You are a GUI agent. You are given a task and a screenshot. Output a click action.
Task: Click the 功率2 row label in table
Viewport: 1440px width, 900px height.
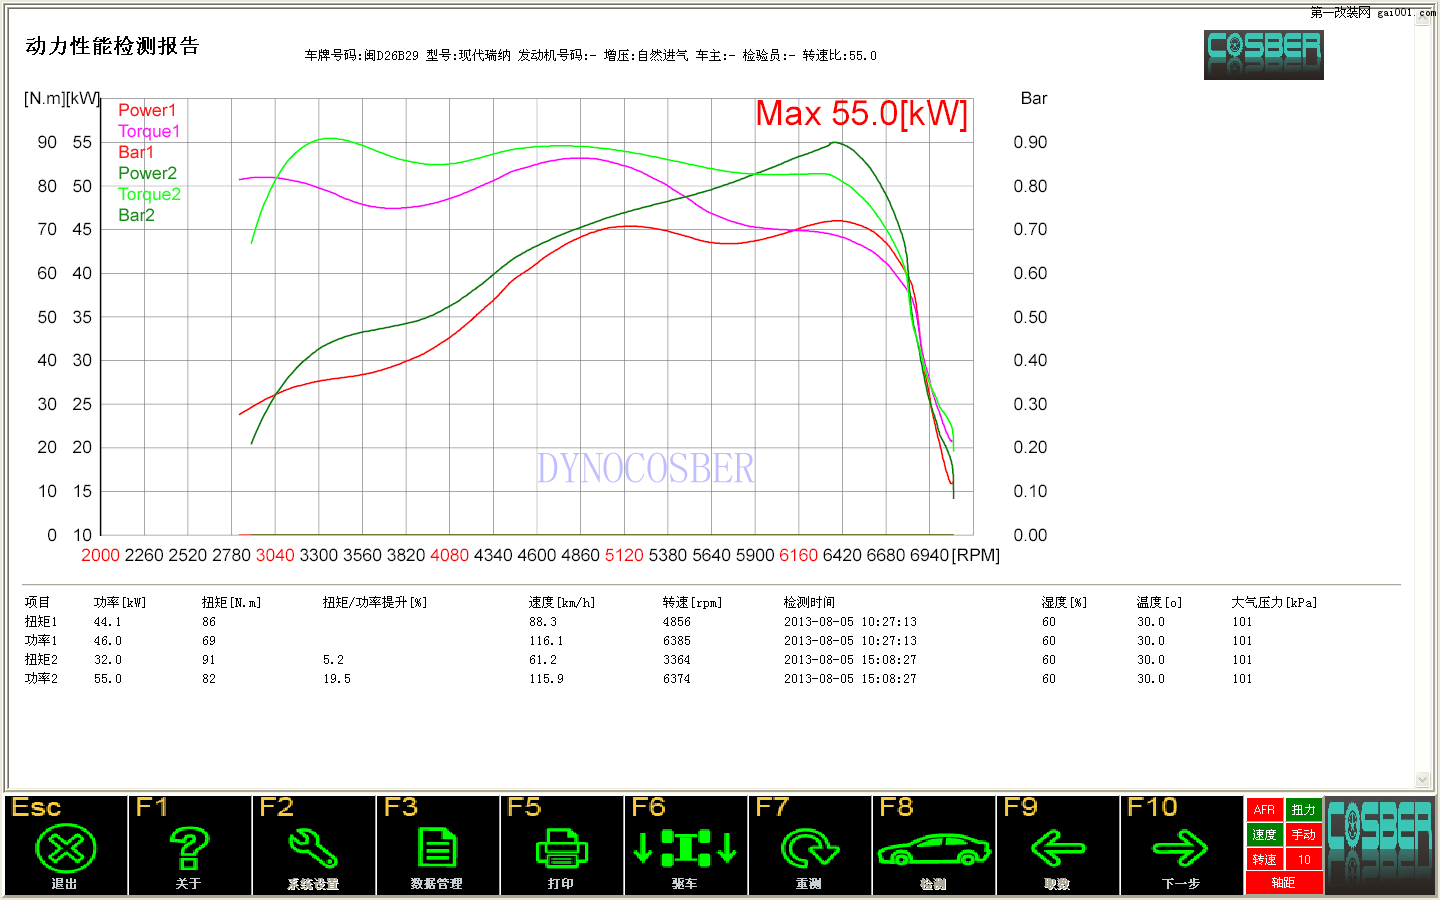click(x=41, y=679)
